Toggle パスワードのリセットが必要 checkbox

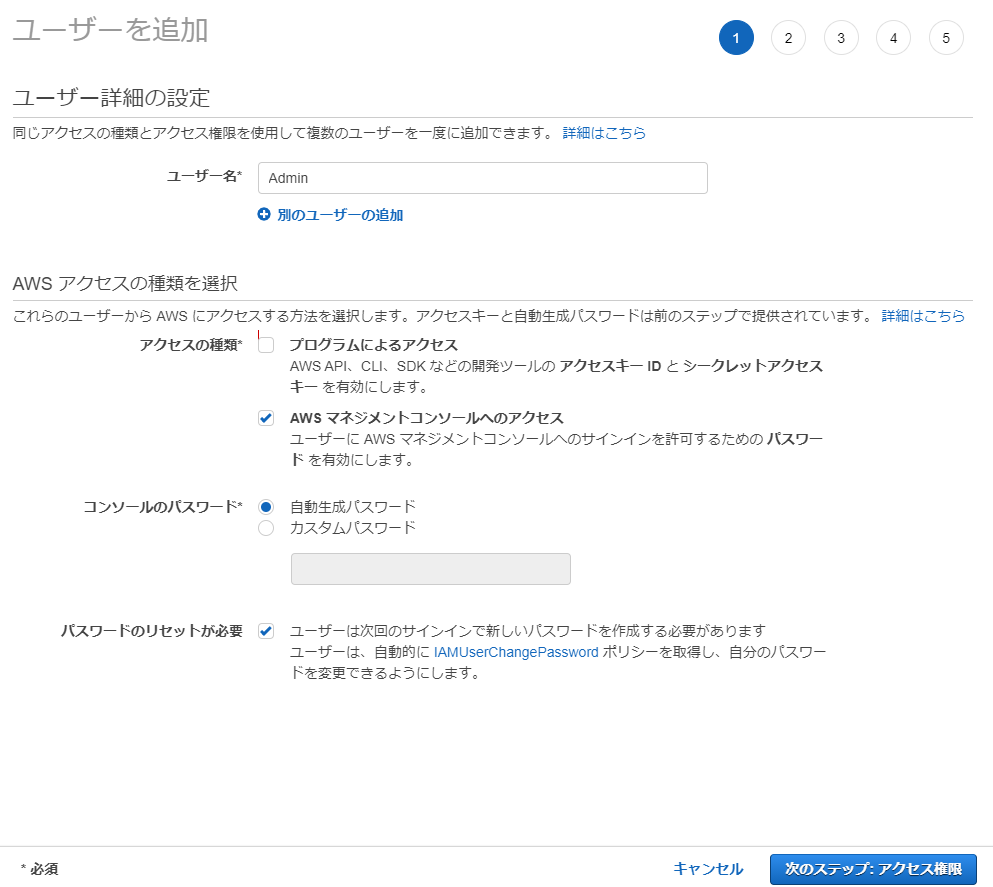[266, 631]
